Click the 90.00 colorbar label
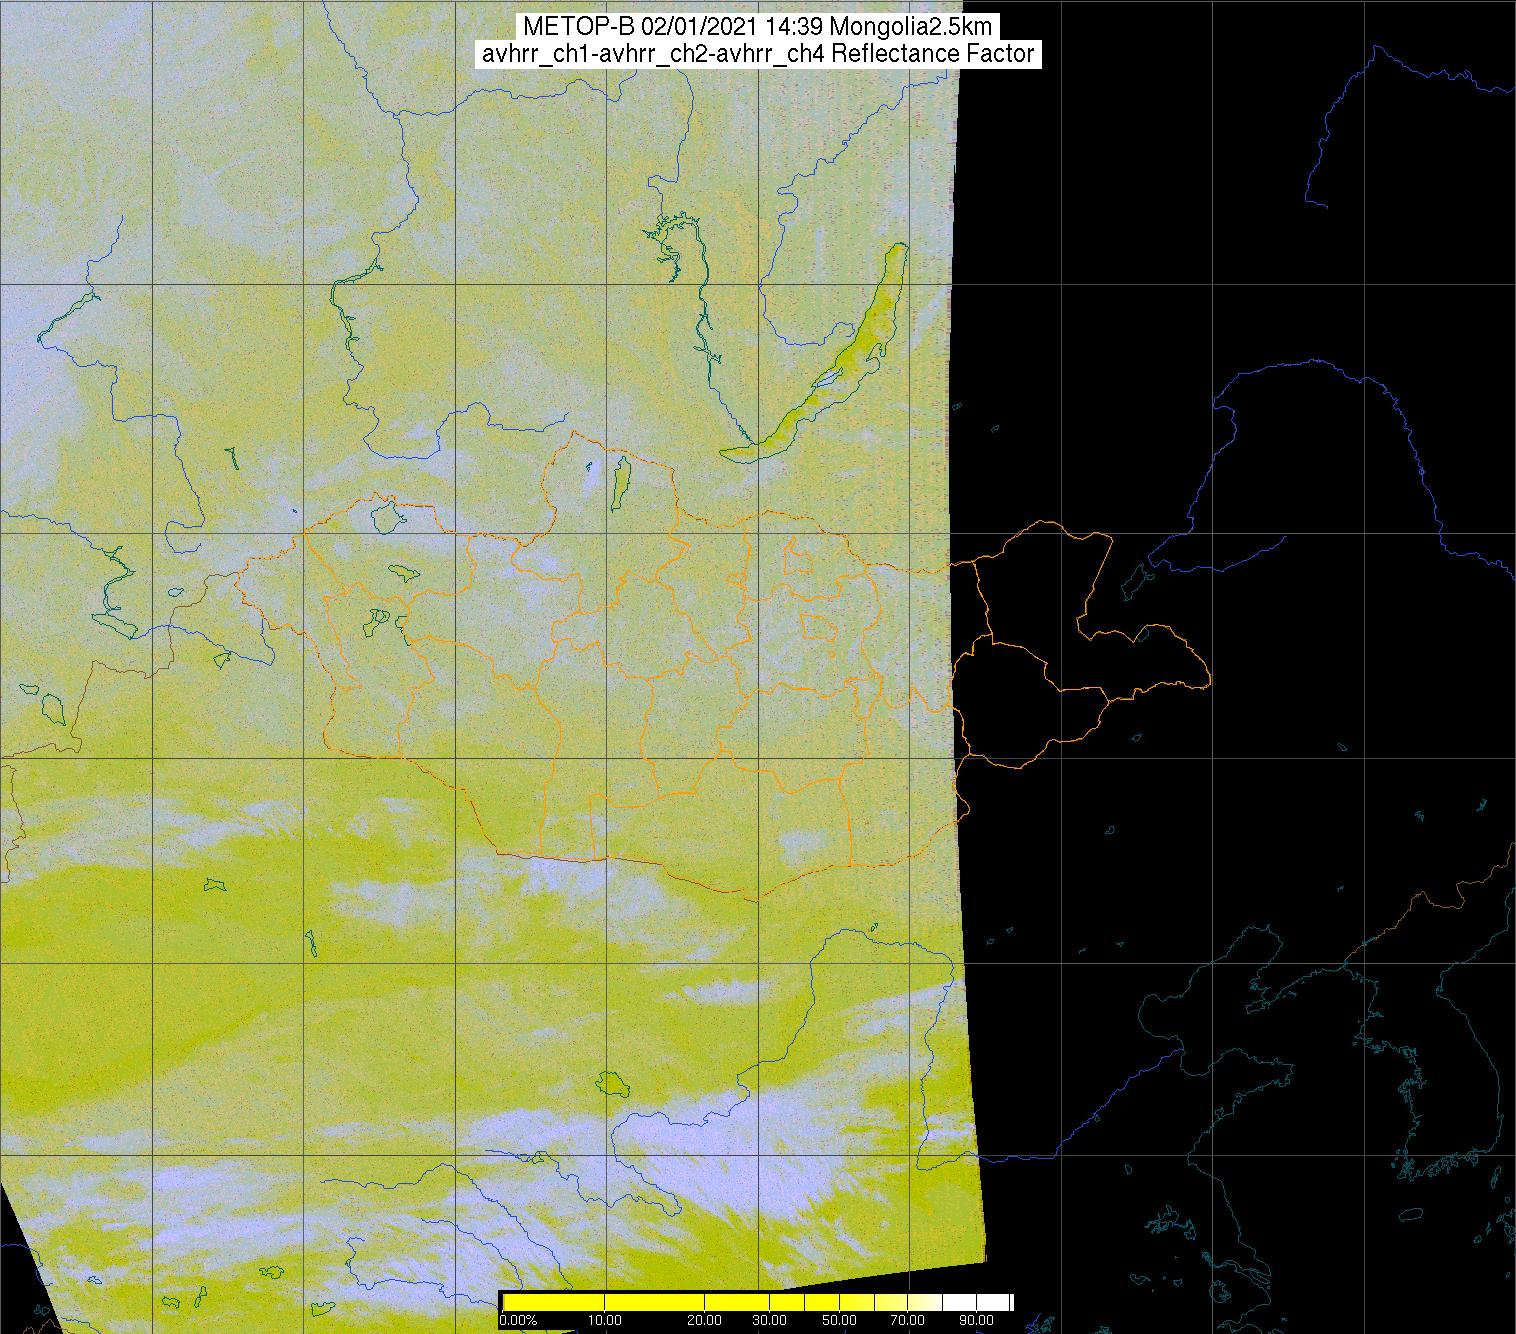 click(976, 1320)
